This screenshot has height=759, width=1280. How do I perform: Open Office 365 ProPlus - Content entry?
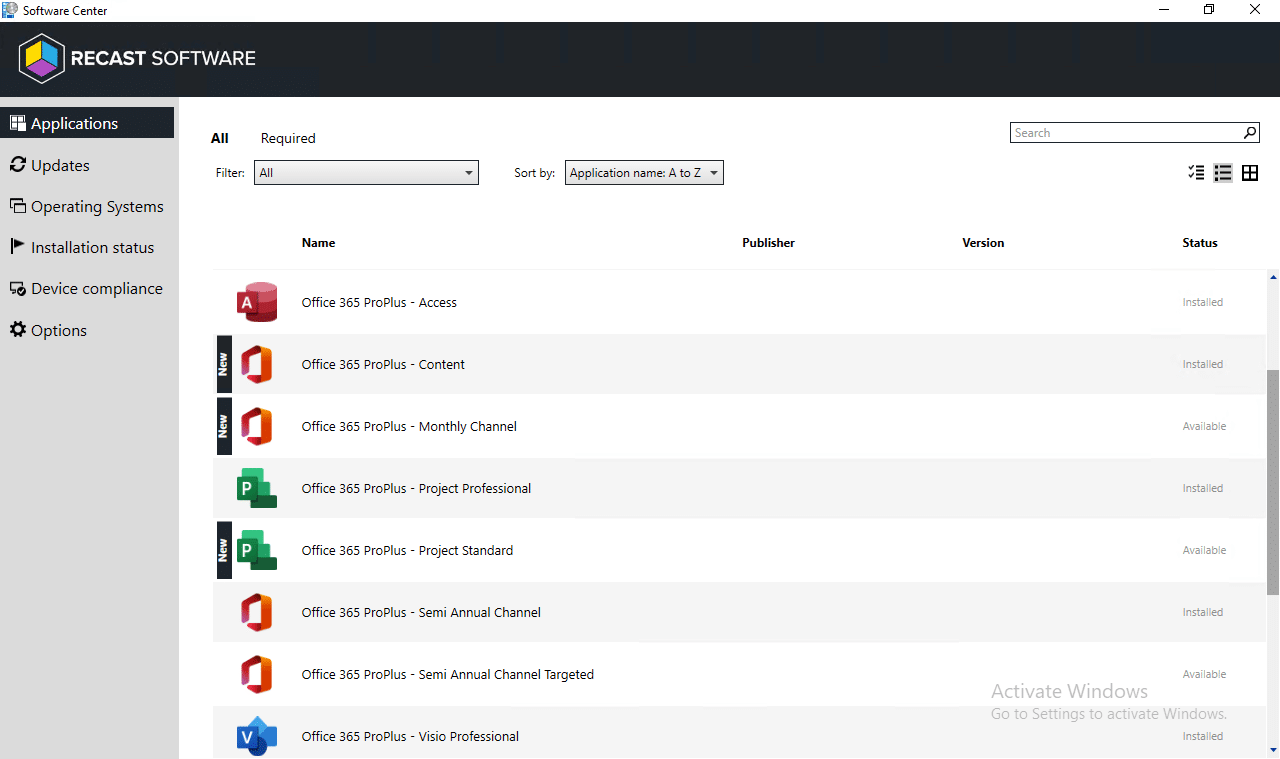click(x=383, y=364)
